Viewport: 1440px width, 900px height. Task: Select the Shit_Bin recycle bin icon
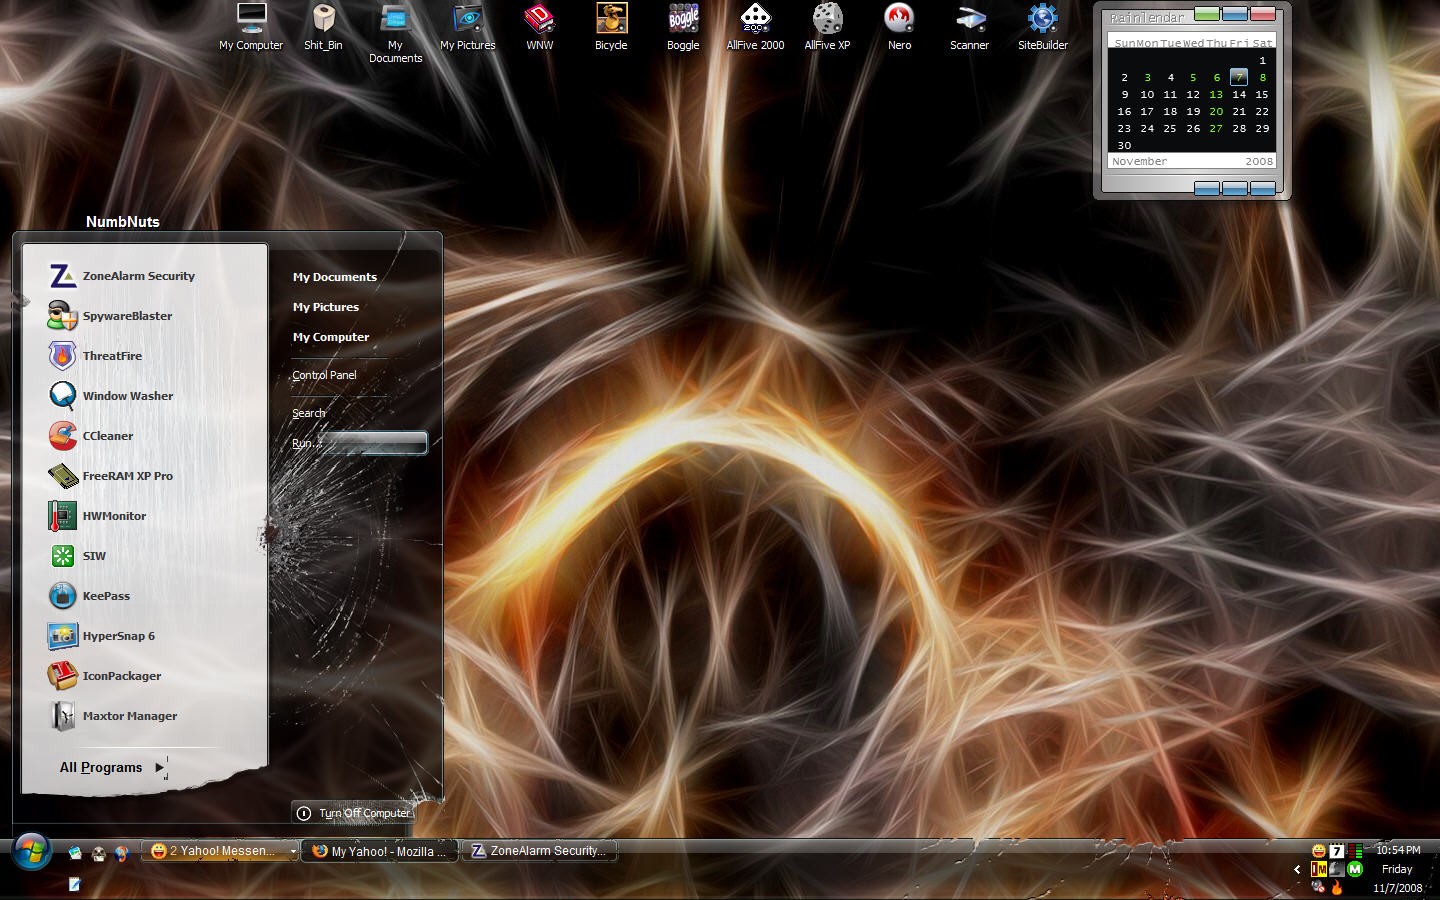click(x=323, y=27)
